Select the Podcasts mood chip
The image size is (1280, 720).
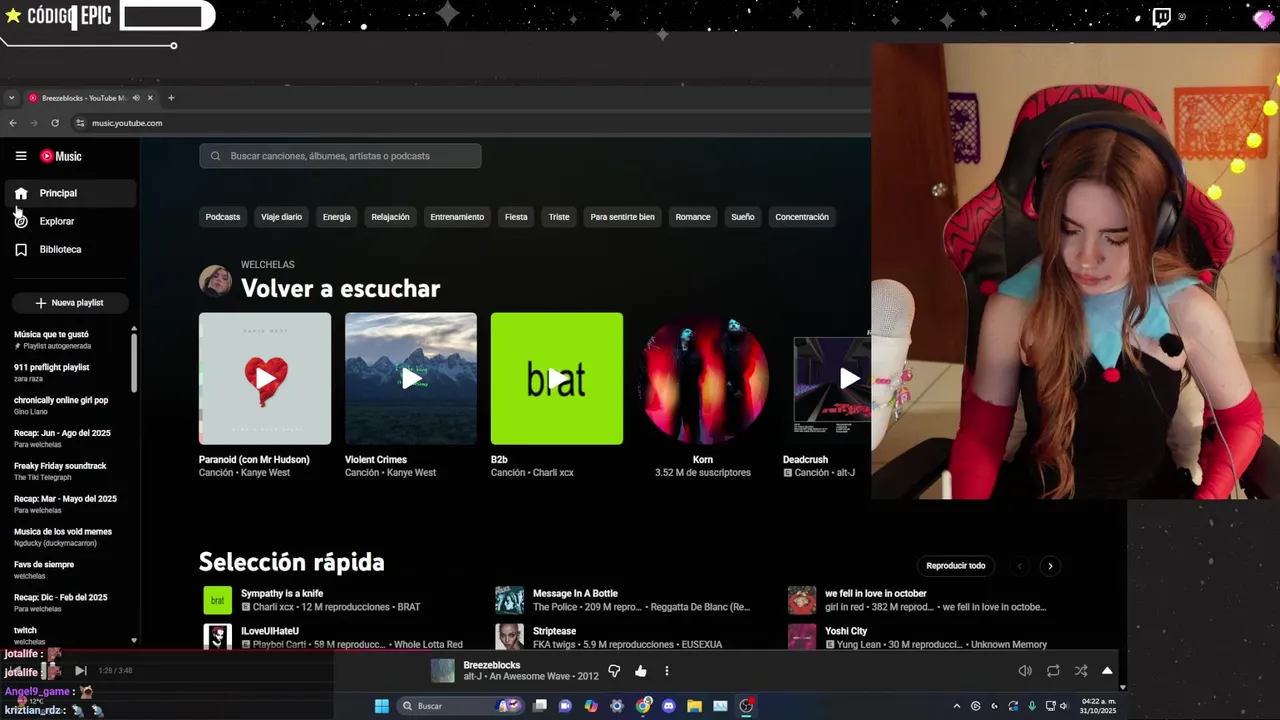pyautogui.click(x=223, y=217)
